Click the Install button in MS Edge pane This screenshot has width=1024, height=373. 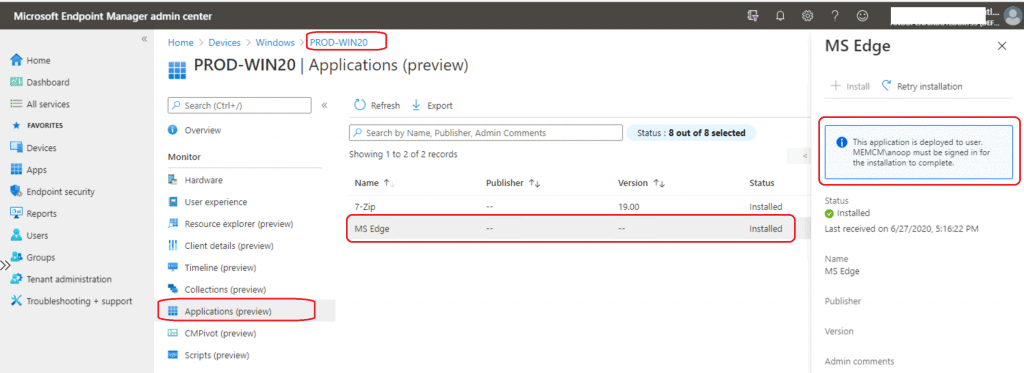pos(850,86)
